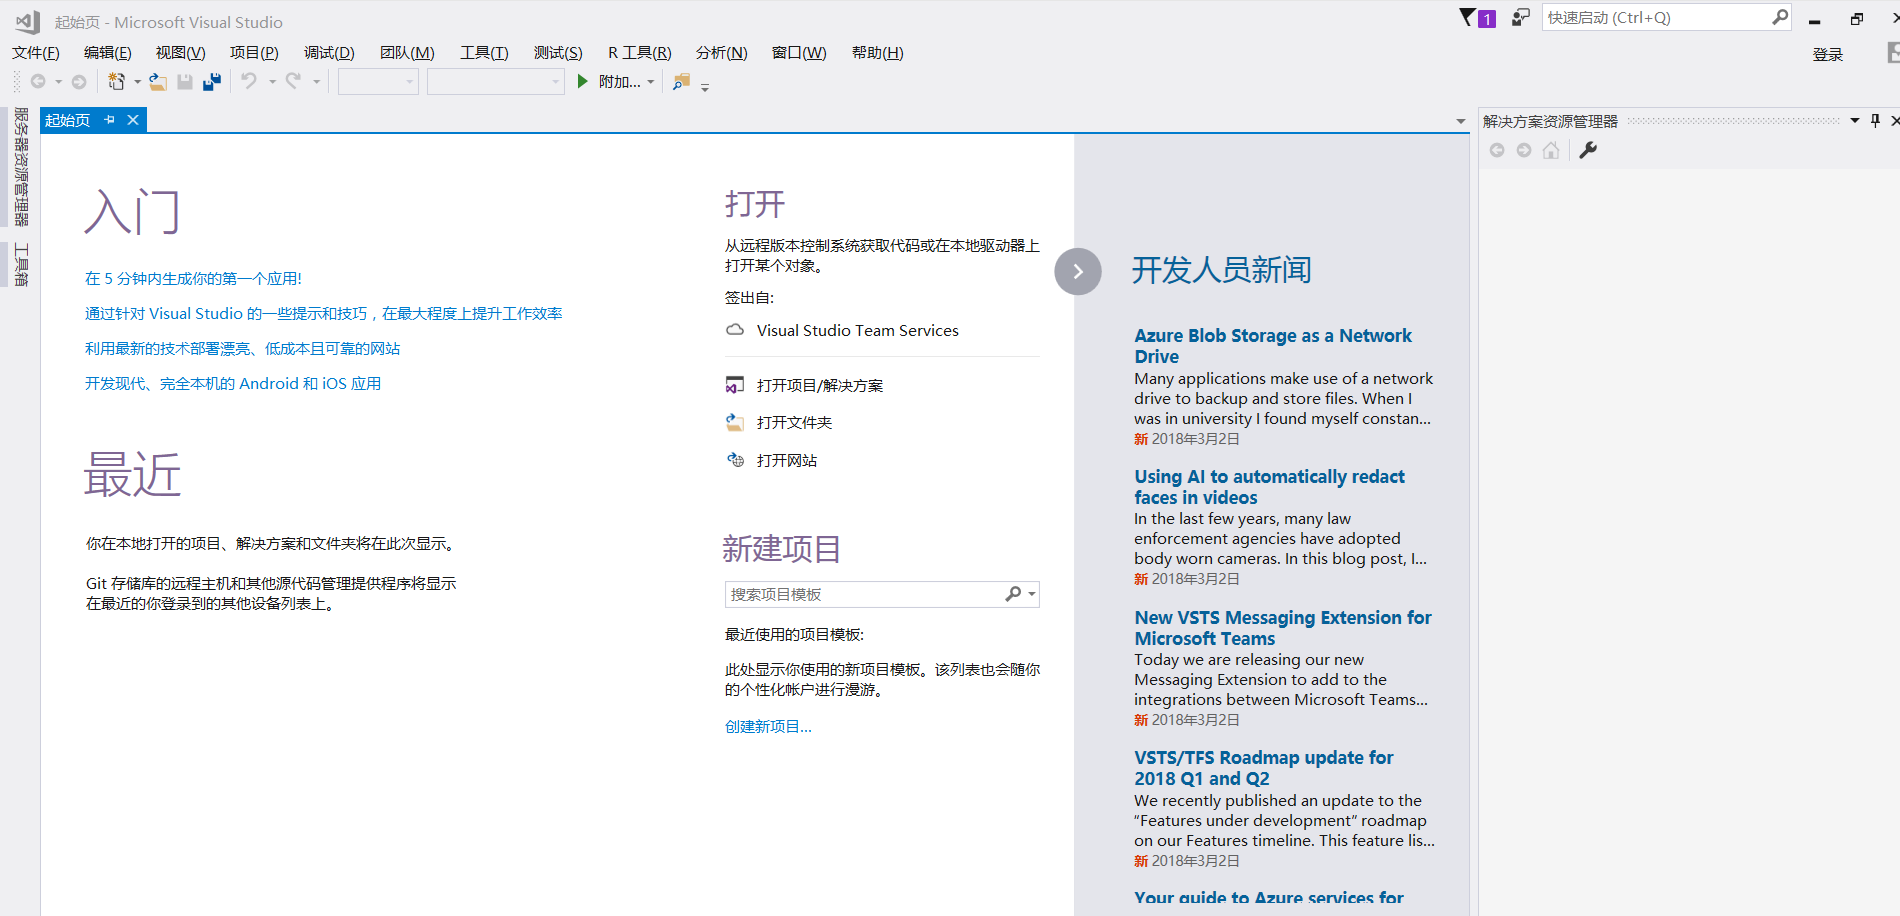Click the Save All icon

tap(211, 82)
